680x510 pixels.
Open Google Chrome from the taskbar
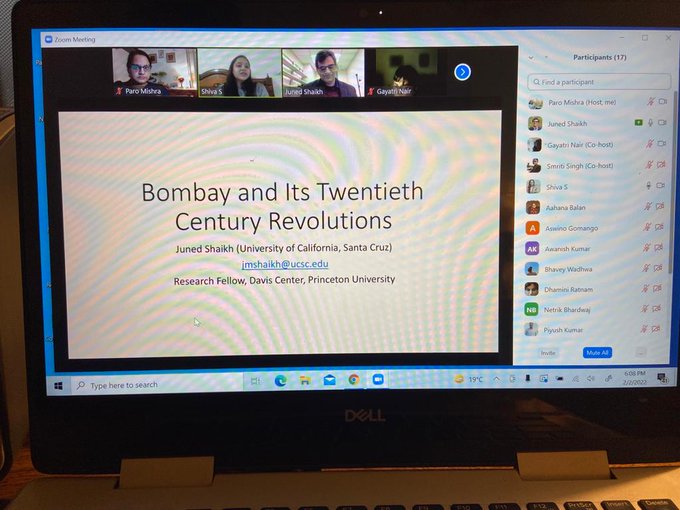(x=354, y=380)
